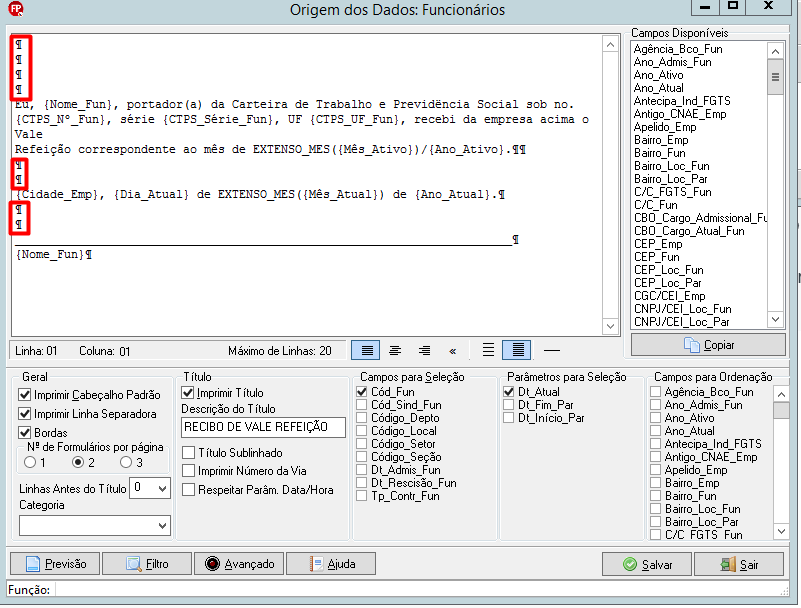Enable Título Sublinhado checkbox
801x608 pixels.
point(189,453)
